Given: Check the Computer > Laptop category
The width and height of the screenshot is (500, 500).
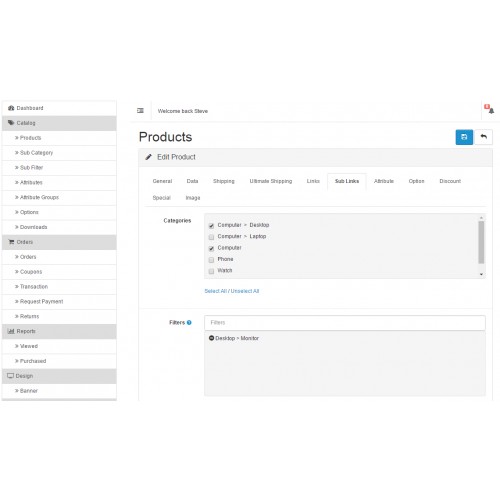Looking at the screenshot, I should [211, 237].
